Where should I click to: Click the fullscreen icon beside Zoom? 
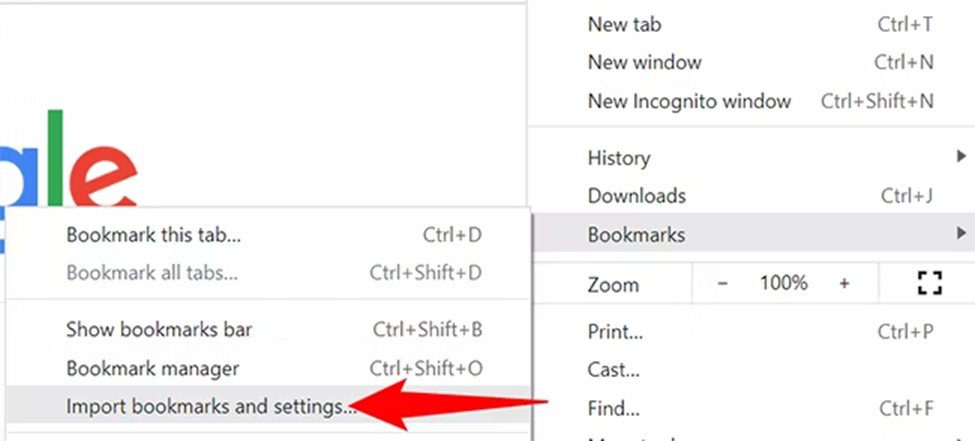point(929,284)
